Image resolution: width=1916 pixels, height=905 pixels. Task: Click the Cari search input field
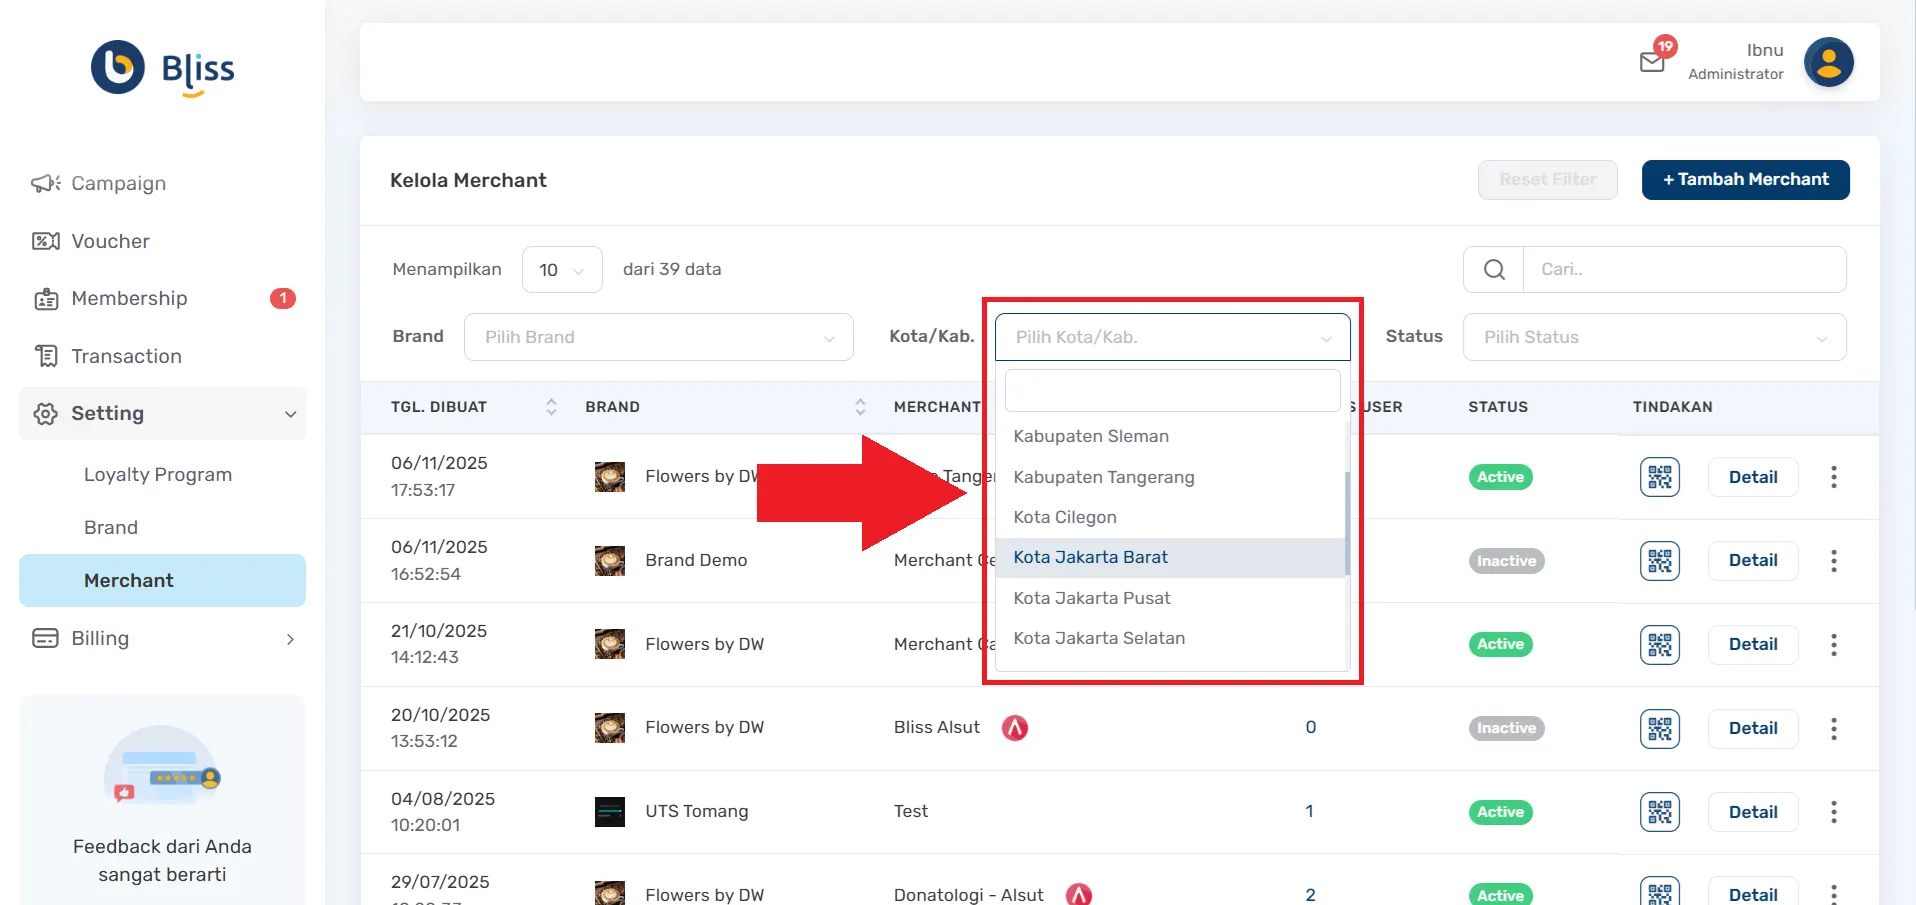pos(1684,270)
